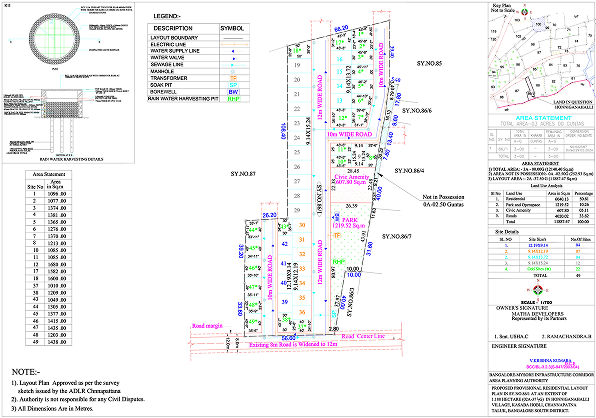
Task: Click the horizontal 10m WIDE ROAD label
Action: pos(349,134)
